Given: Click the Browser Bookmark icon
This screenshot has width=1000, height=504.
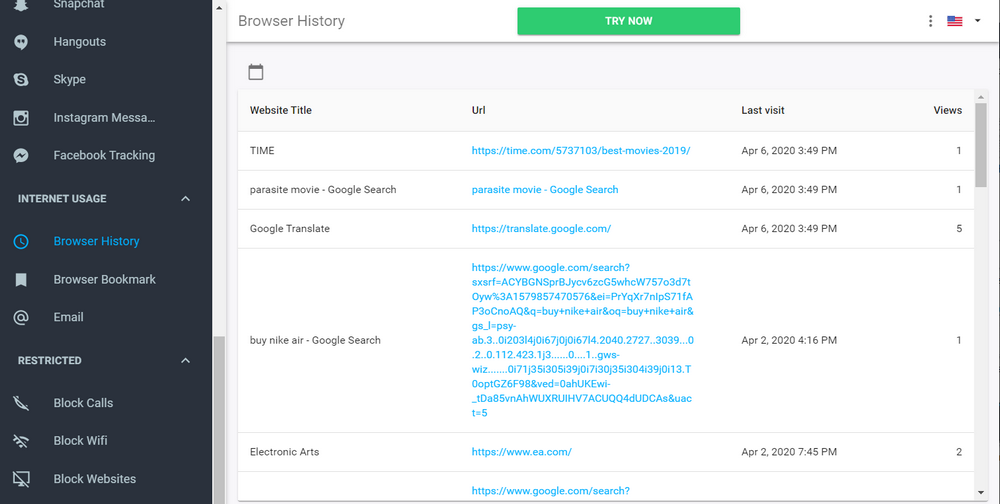Looking at the screenshot, I should (x=21, y=280).
